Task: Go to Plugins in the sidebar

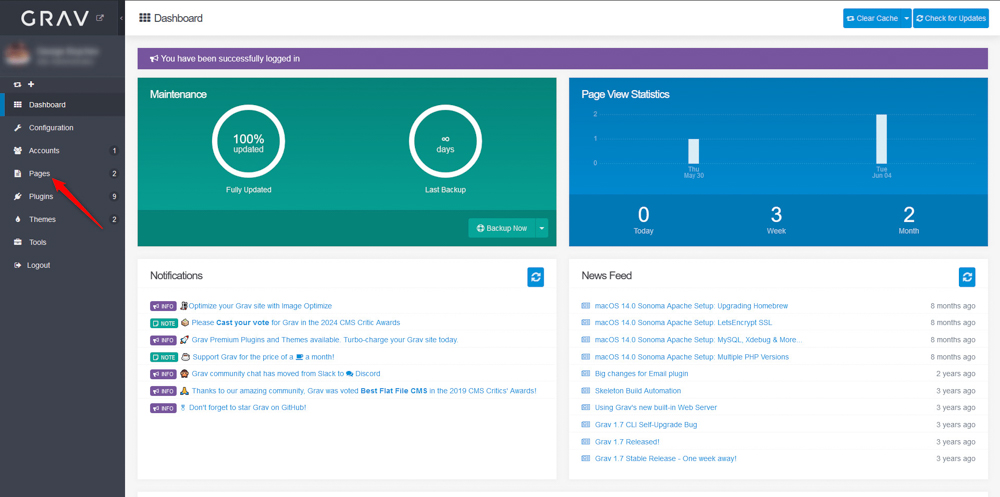Action: click(x=41, y=197)
